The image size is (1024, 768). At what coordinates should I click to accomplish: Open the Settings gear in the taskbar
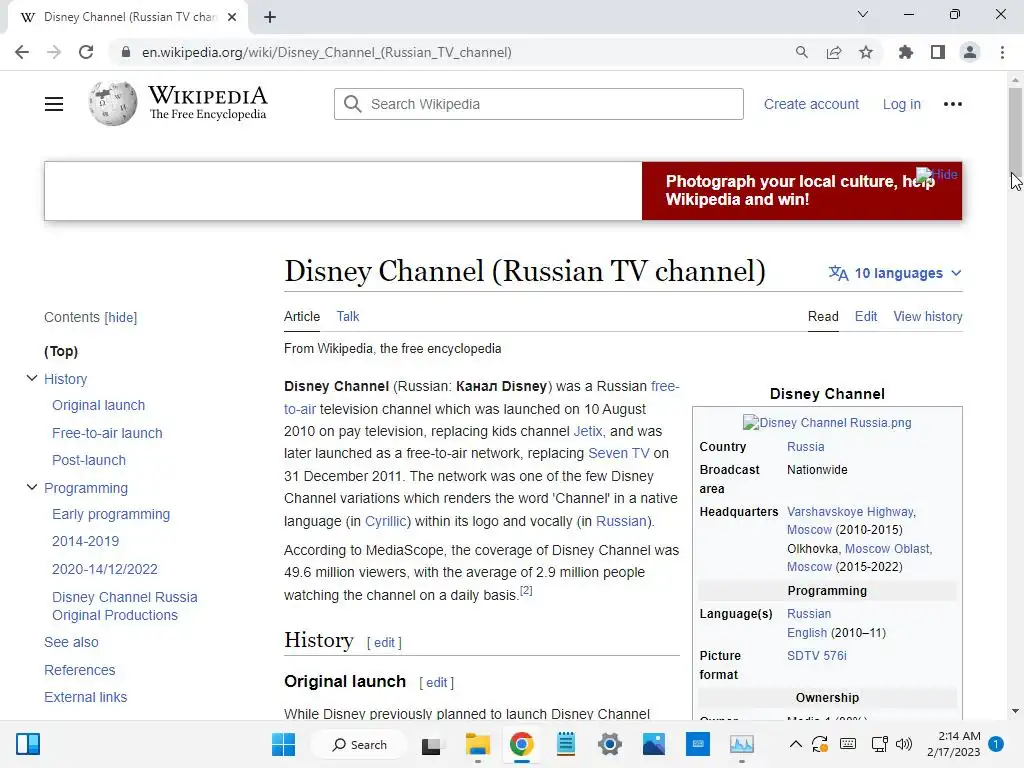610,744
